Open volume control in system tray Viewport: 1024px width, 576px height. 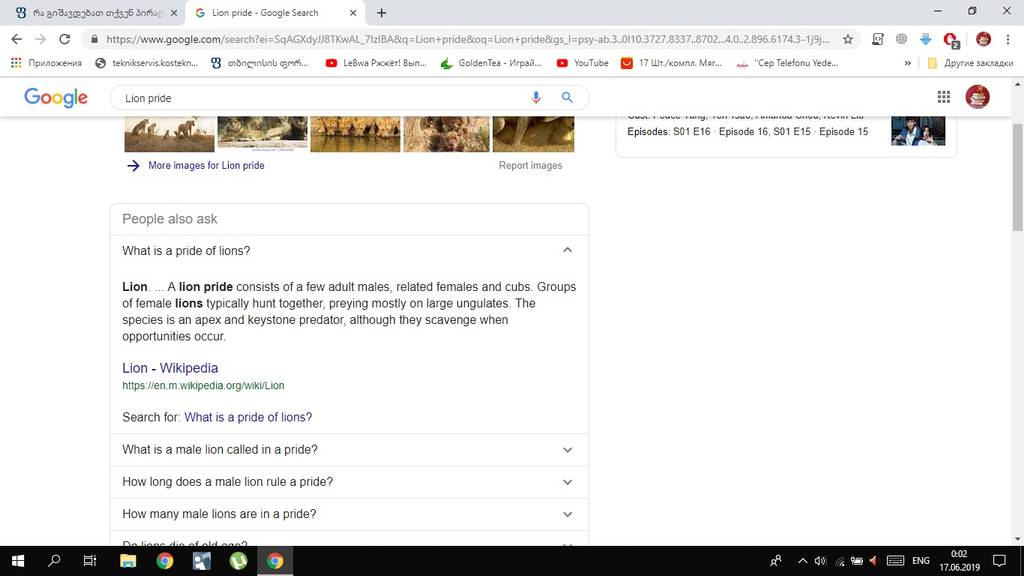click(x=820, y=561)
